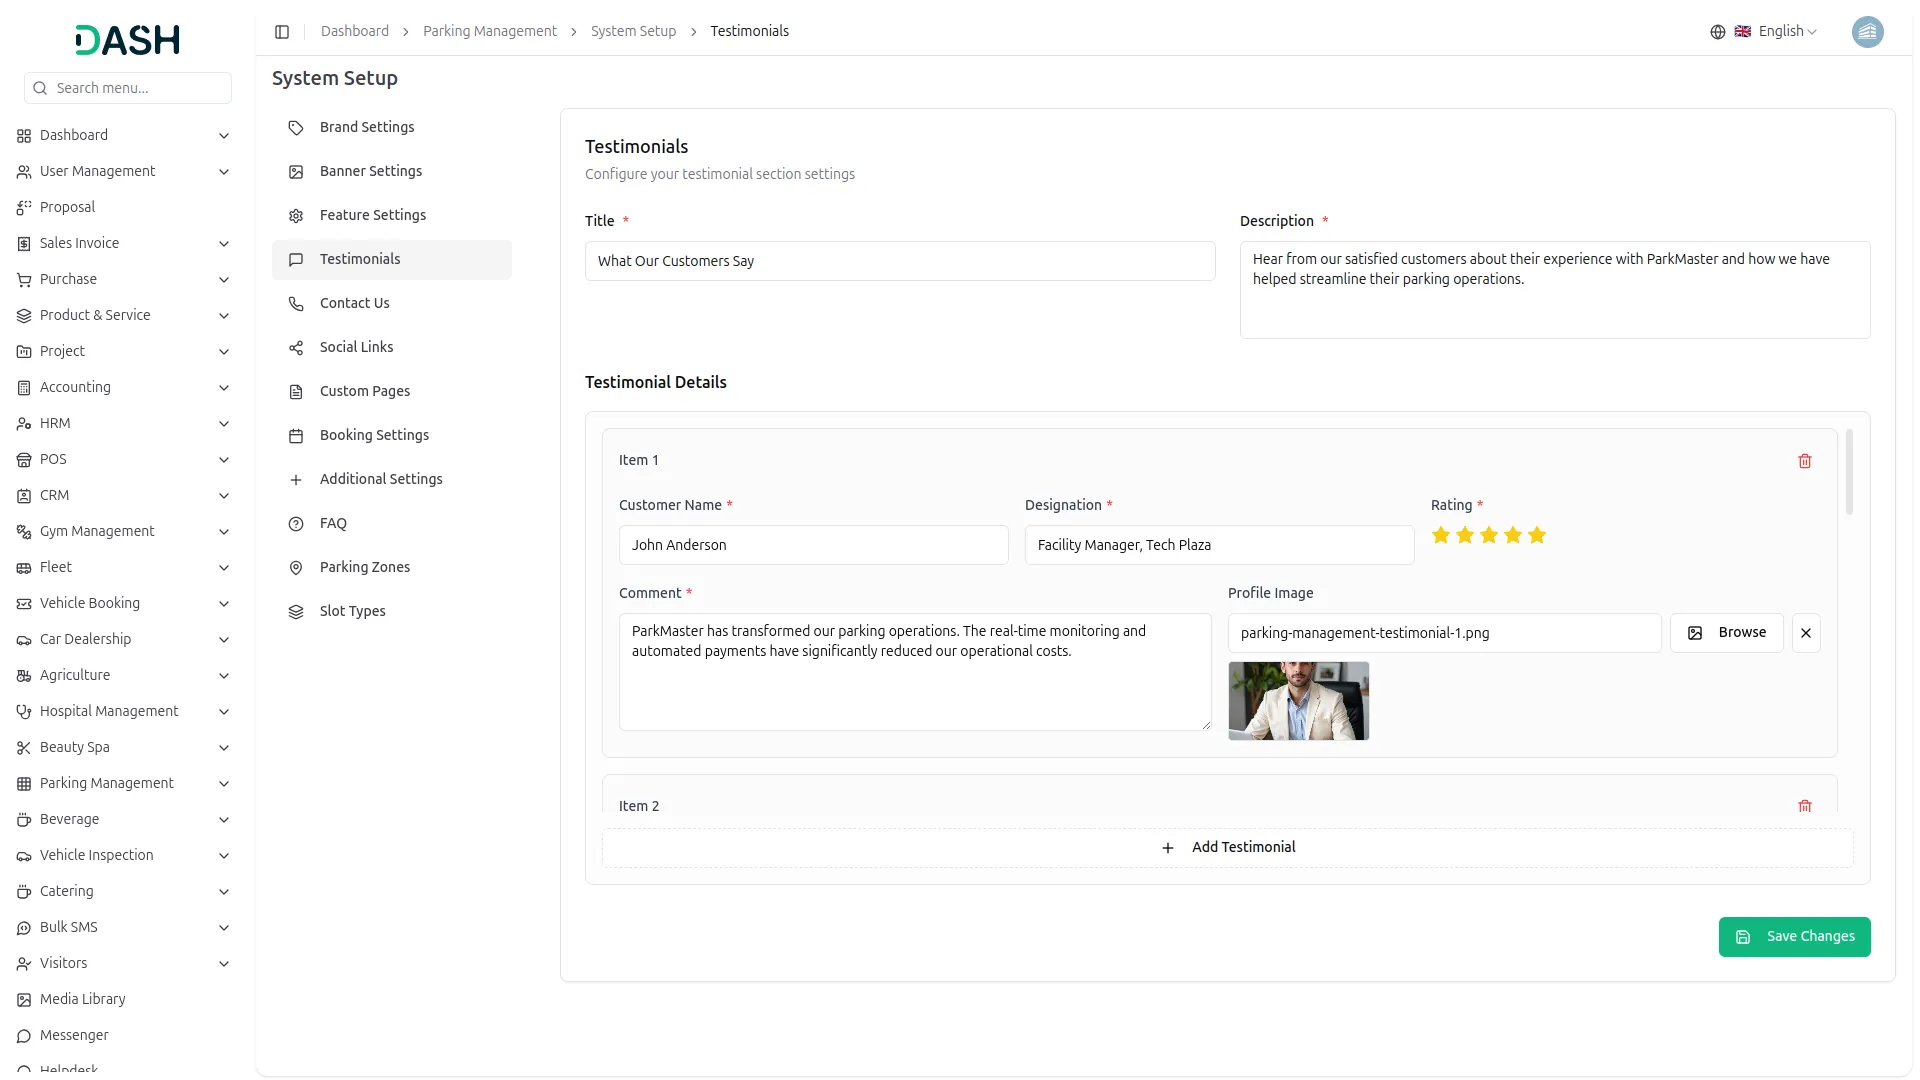Click the DASH logo
This screenshot has height=1080, width=1920.
click(x=127, y=40)
